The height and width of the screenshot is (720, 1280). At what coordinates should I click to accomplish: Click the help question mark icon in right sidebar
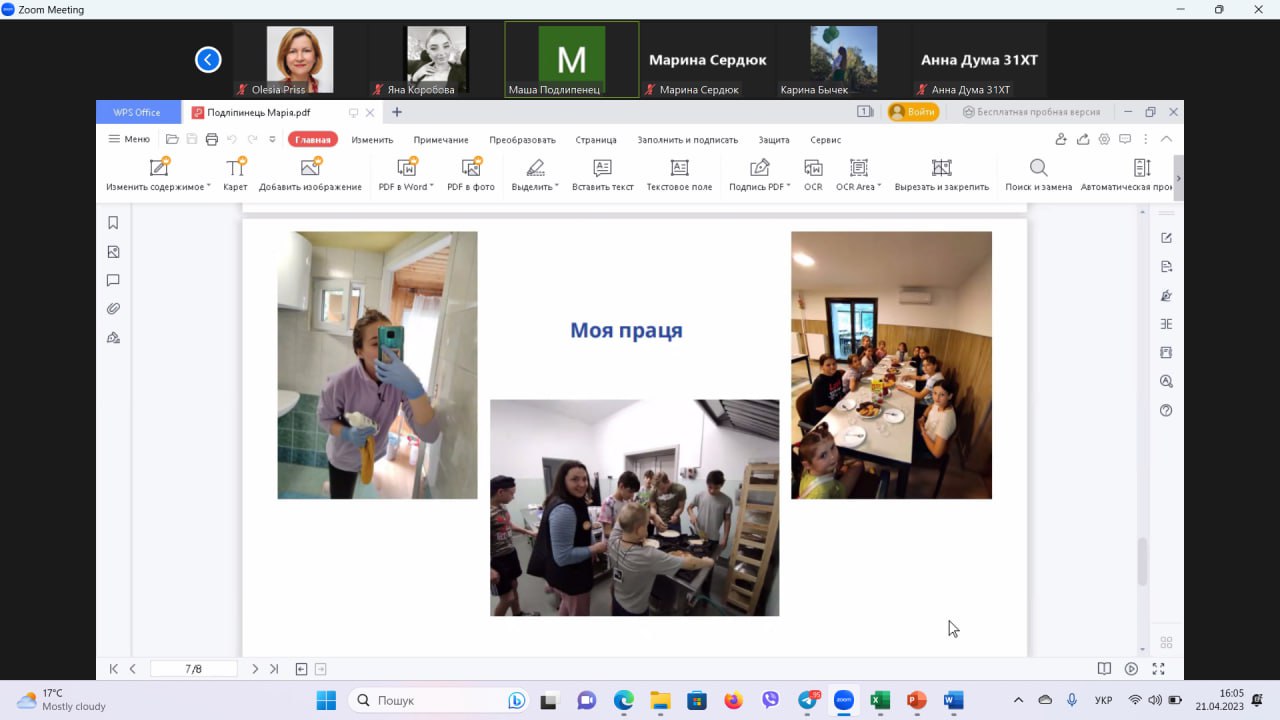1166,410
